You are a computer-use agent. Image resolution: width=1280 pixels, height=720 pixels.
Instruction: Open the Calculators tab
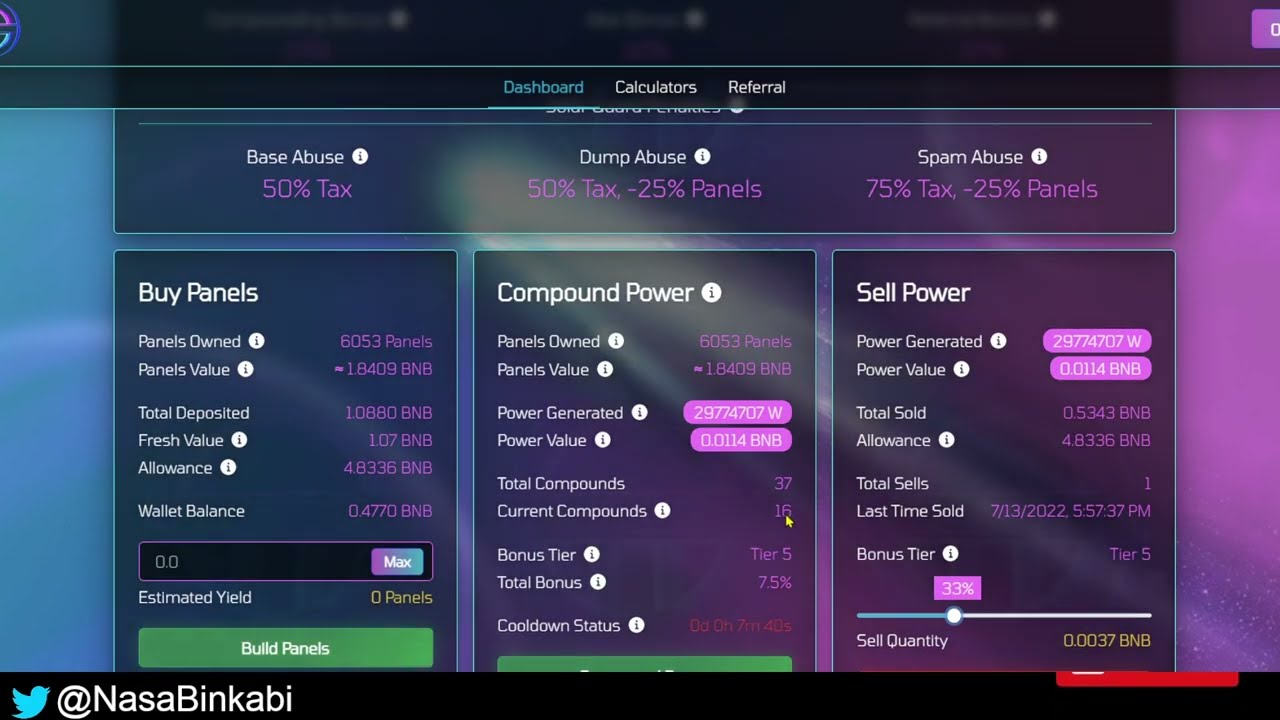pos(656,87)
